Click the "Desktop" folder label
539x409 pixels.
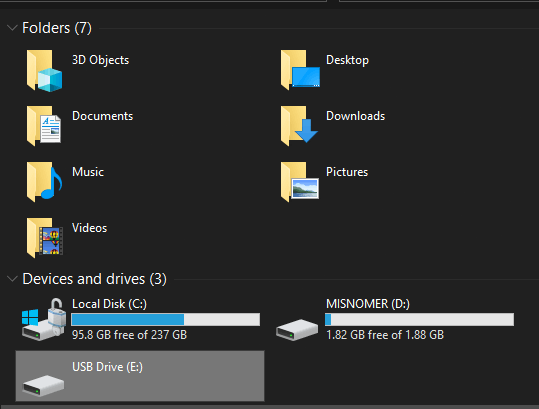(347, 60)
